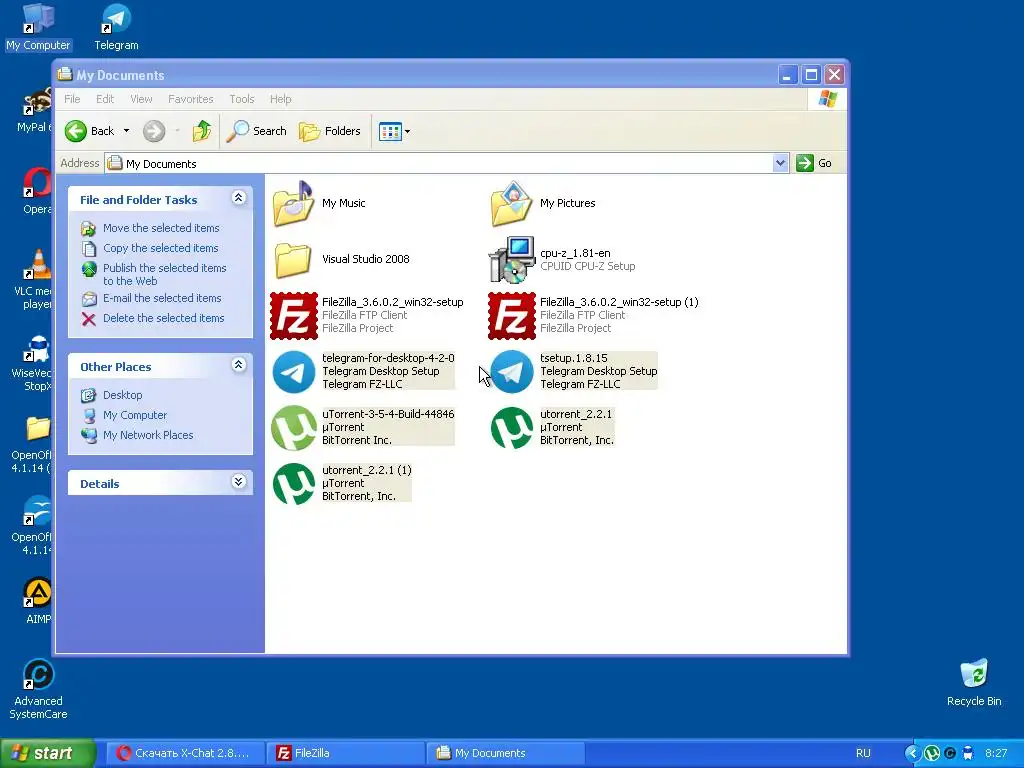Click the RU language indicator
The image size is (1024, 768).
(x=863, y=753)
